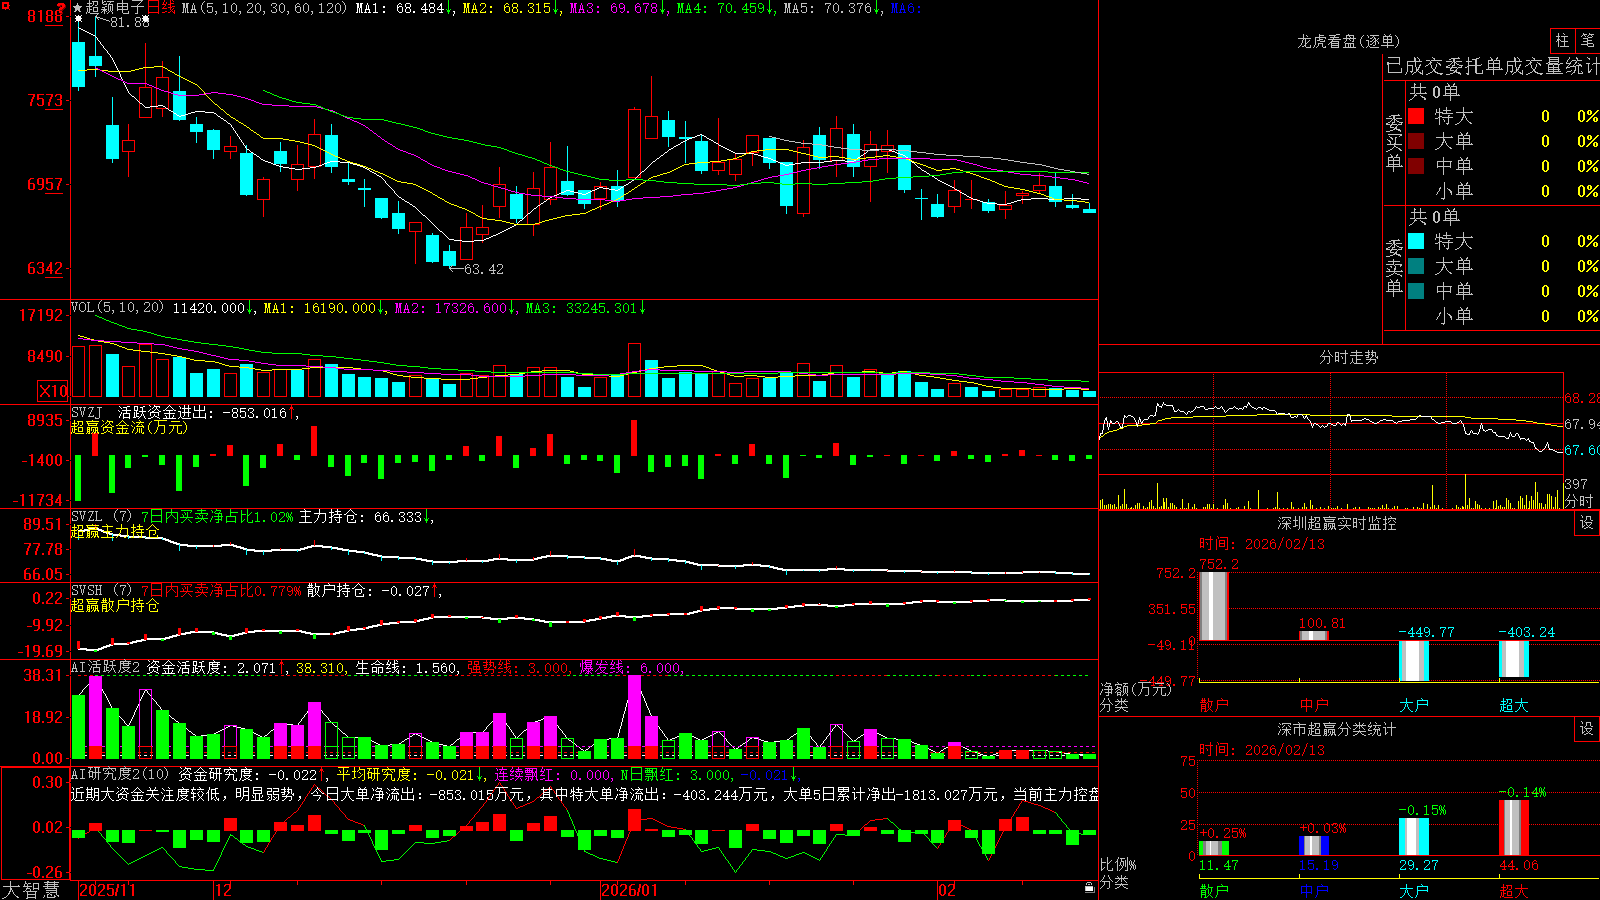The width and height of the screenshot is (1600, 900).
Task: Click red 特大 buy-order color swatch
Action: (x=1416, y=116)
